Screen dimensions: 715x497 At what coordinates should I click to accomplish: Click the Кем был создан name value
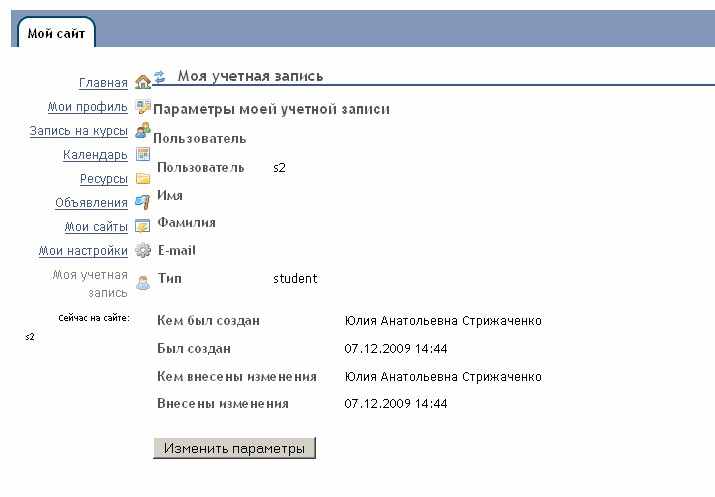point(443,321)
